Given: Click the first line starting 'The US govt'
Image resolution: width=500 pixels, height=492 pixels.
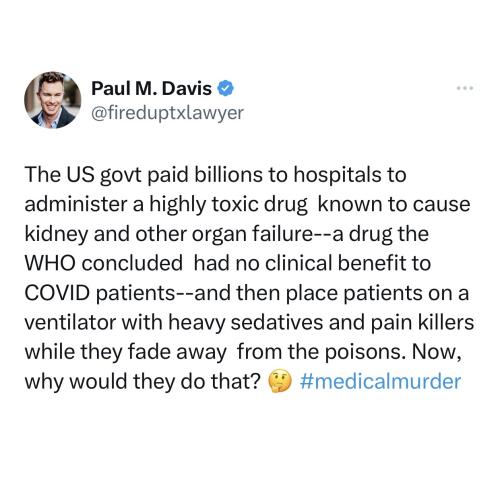Looking at the screenshot, I should 215,175.
